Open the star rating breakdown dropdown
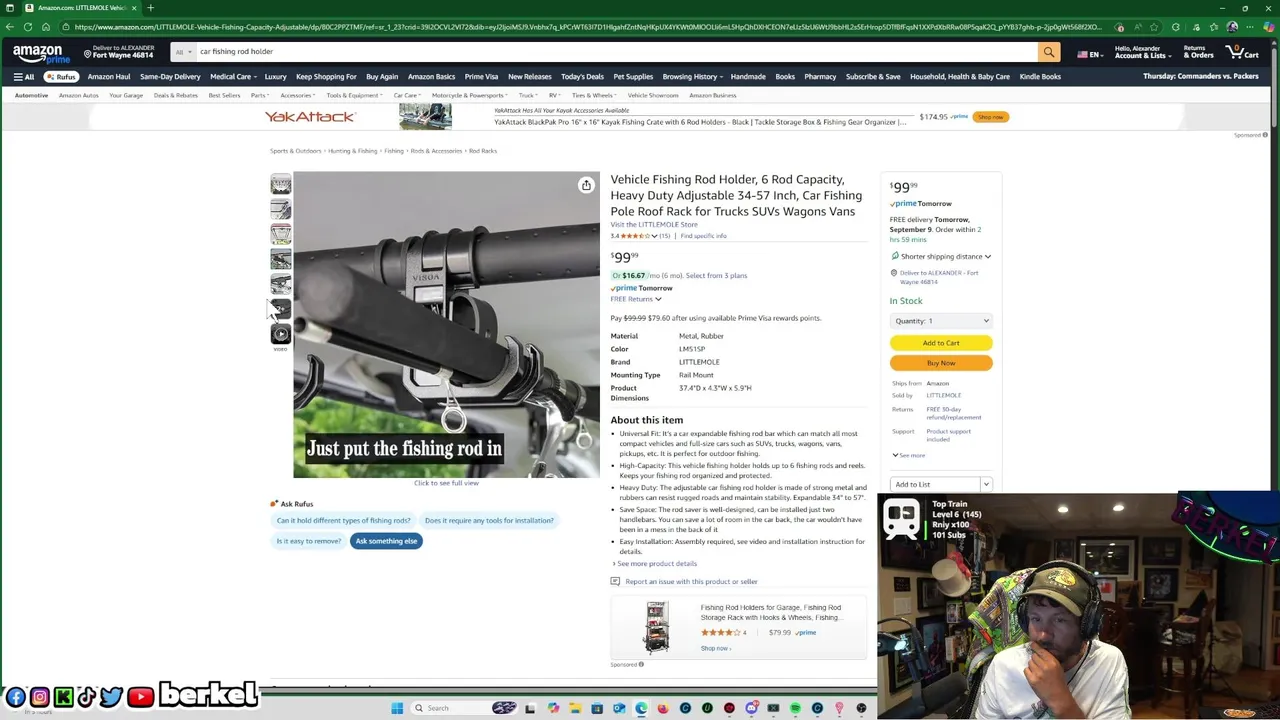Viewport: 1280px width, 720px height. 654,236
